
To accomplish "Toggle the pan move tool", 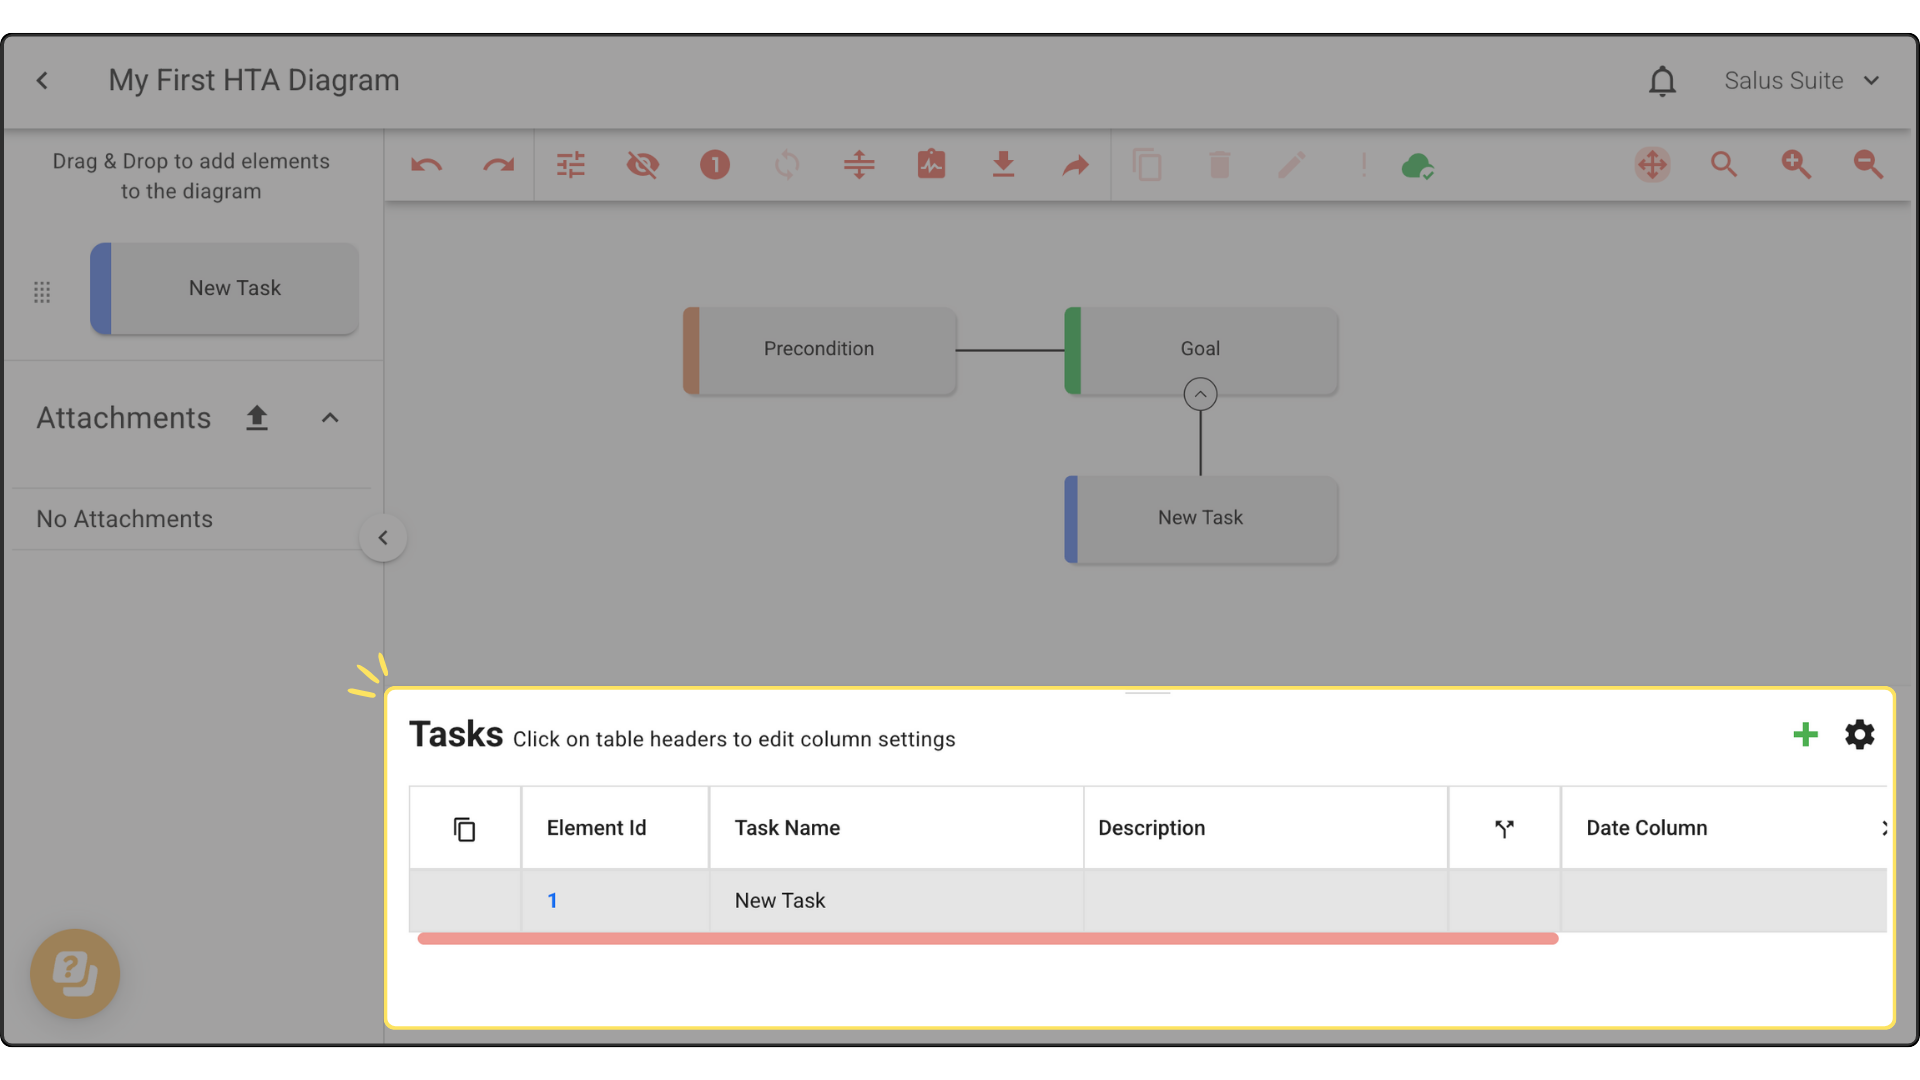I will coord(1652,165).
